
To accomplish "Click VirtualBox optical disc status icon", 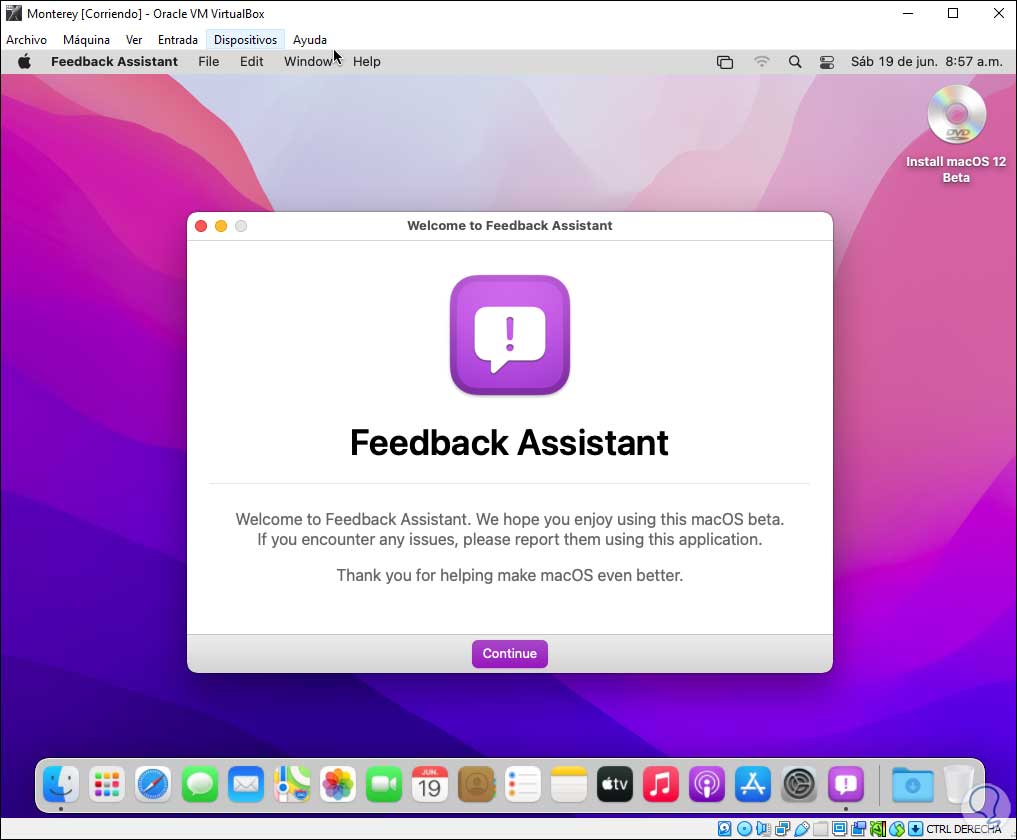I will 745,828.
